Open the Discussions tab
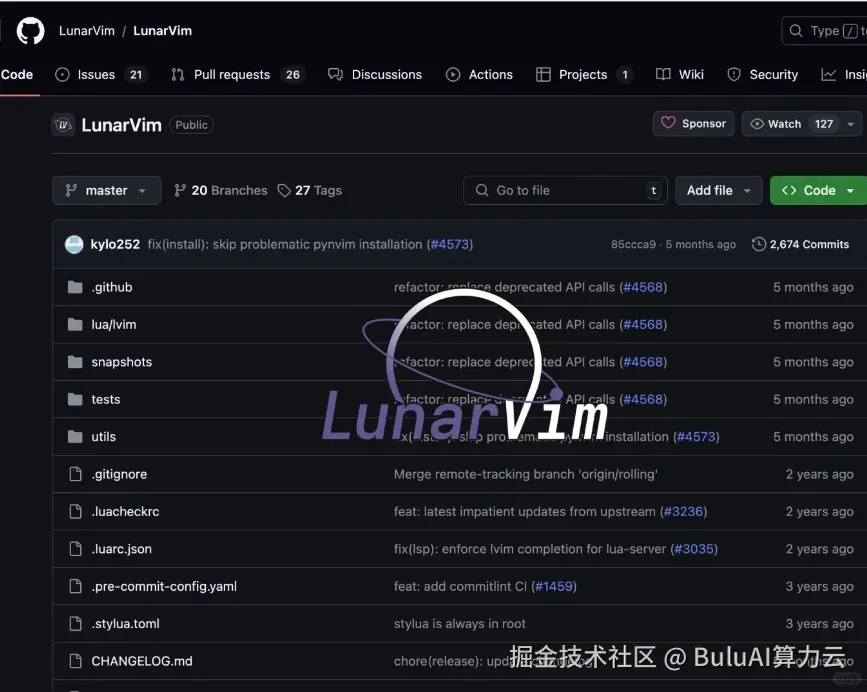 (375, 75)
